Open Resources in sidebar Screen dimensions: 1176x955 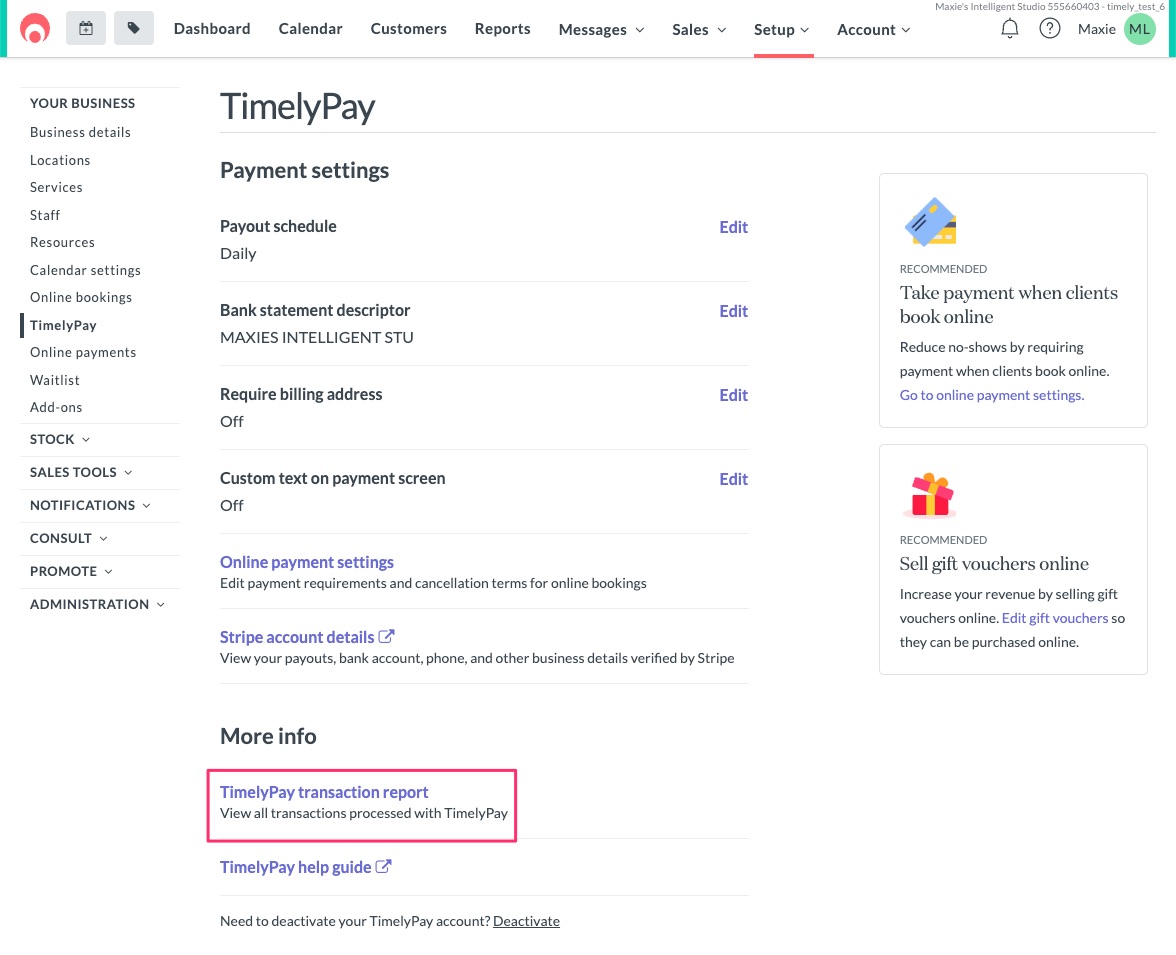(62, 242)
